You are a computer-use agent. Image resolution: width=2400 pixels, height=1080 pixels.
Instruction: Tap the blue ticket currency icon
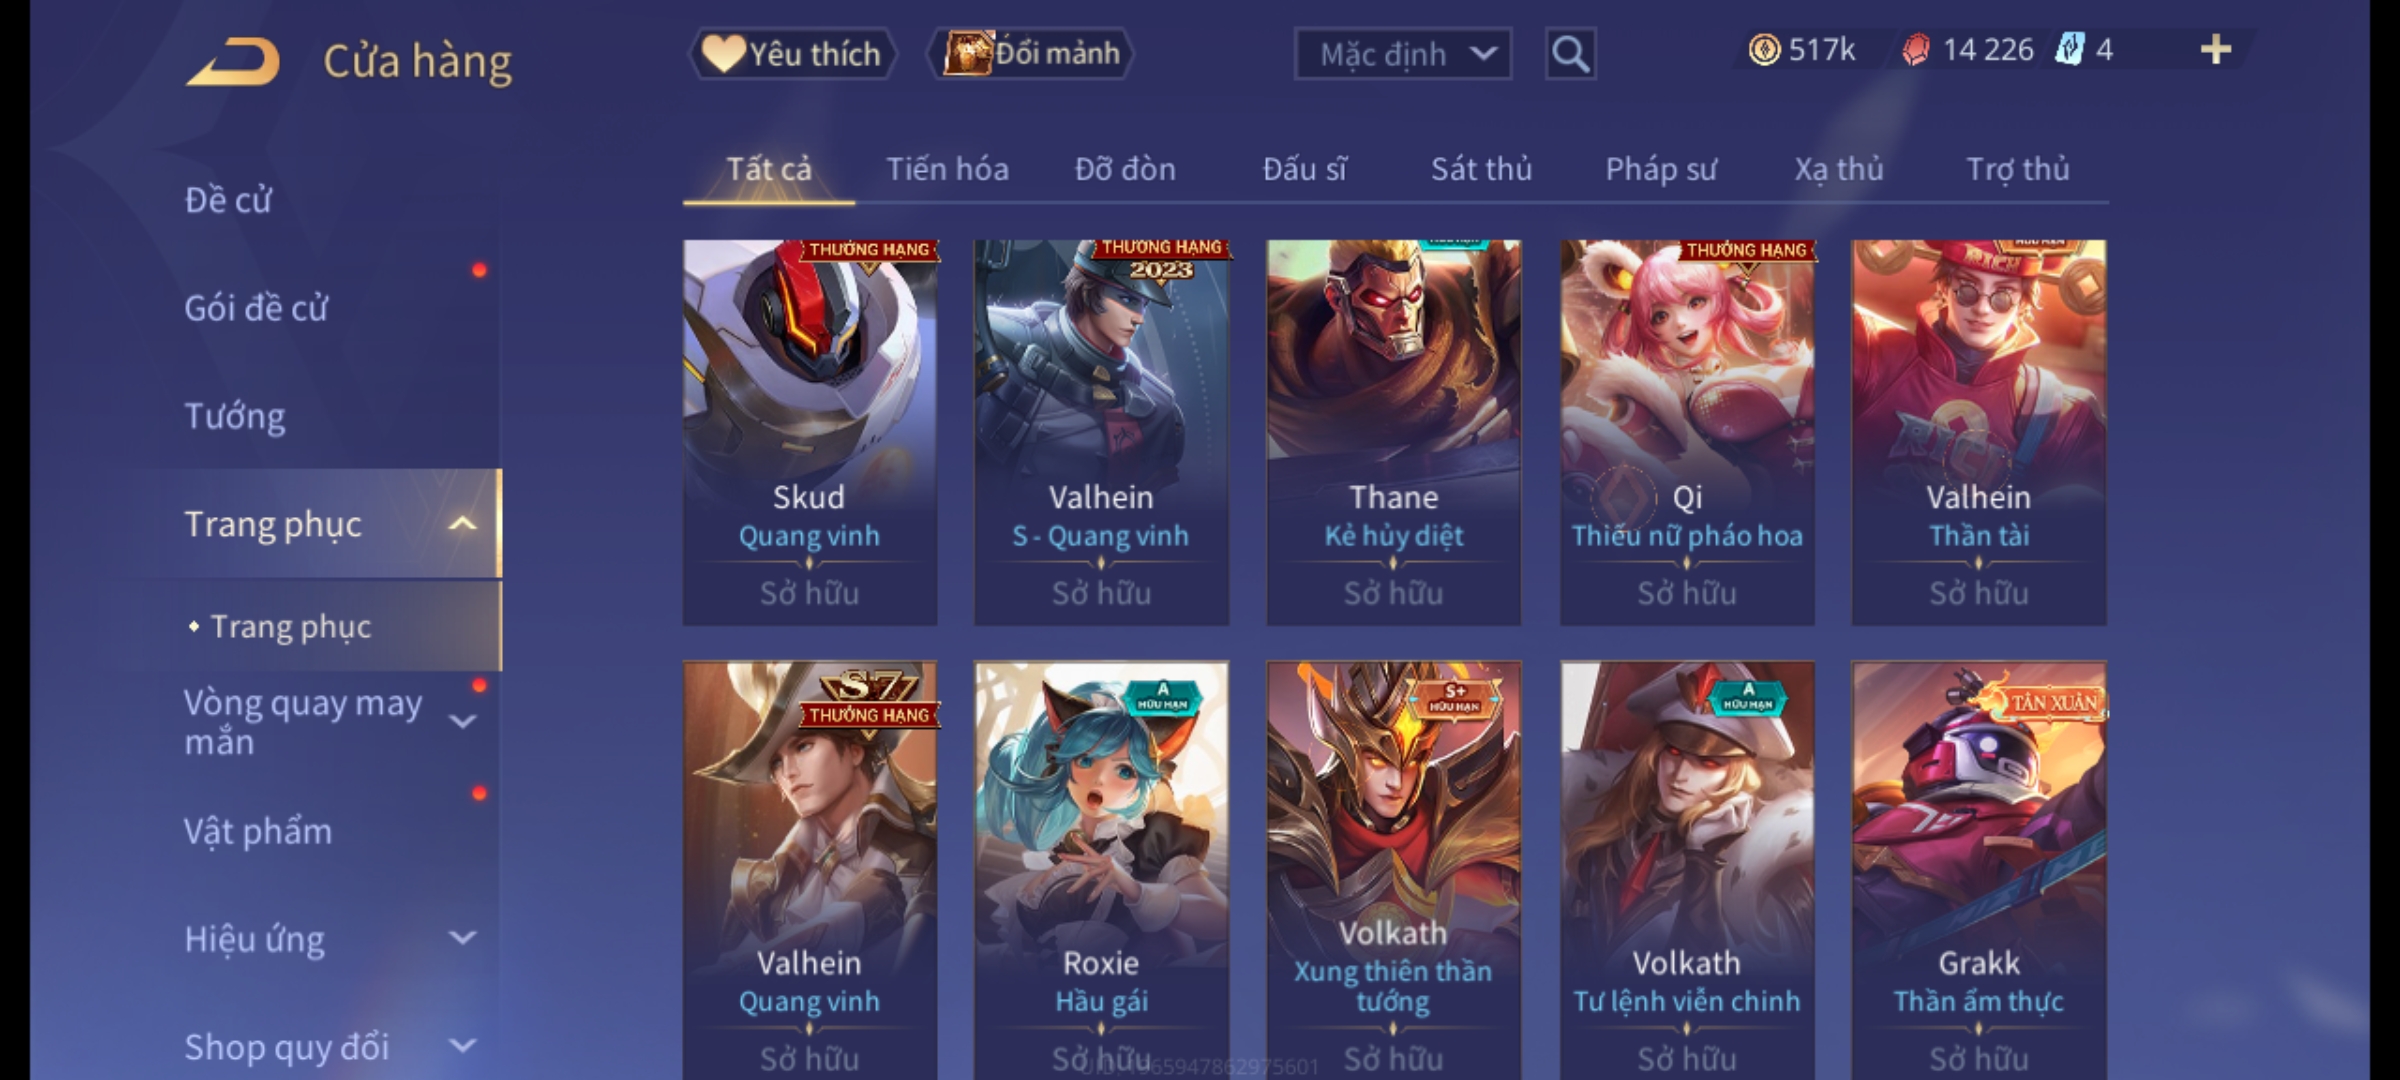click(x=2068, y=50)
